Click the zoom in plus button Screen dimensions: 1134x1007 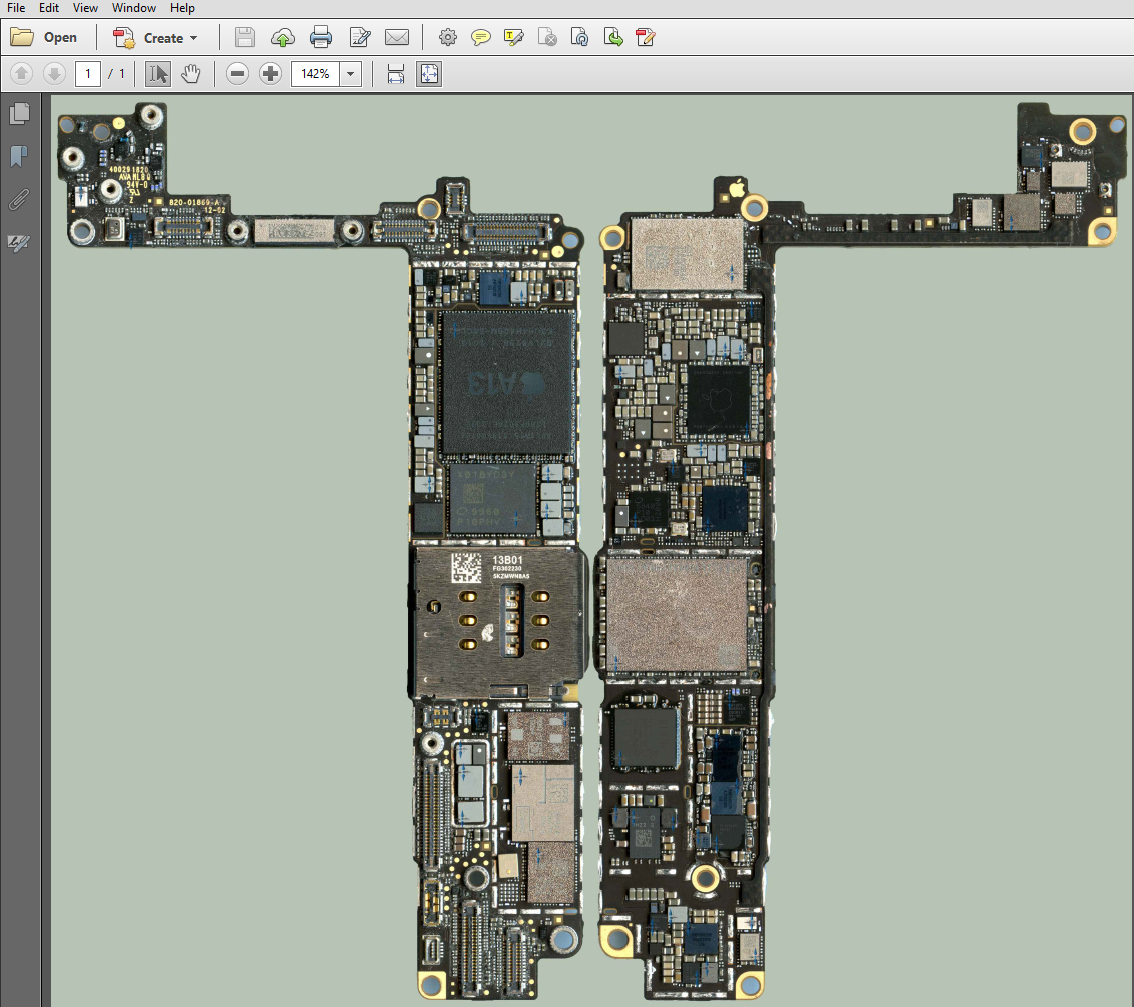coord(270,74)
